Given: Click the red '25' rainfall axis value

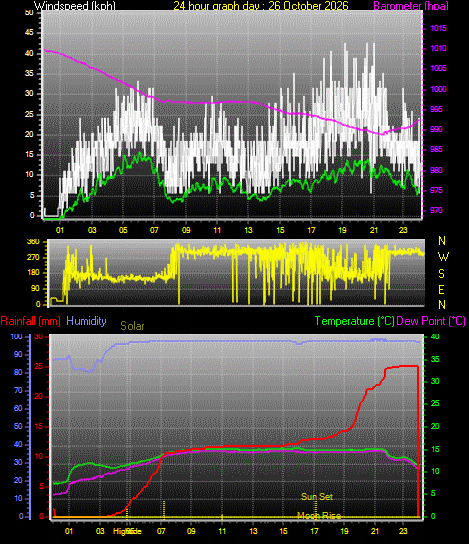Looking at the screenshot, I should [x=39, y=366].
